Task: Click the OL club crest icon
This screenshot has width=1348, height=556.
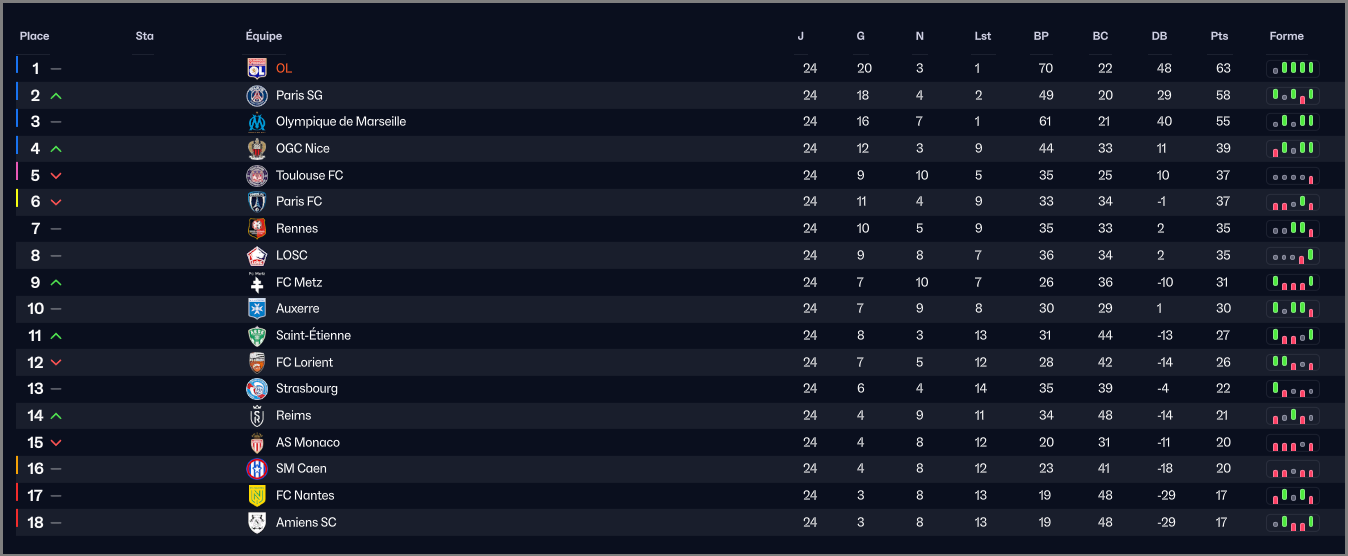Action: [x=257, y=68]
